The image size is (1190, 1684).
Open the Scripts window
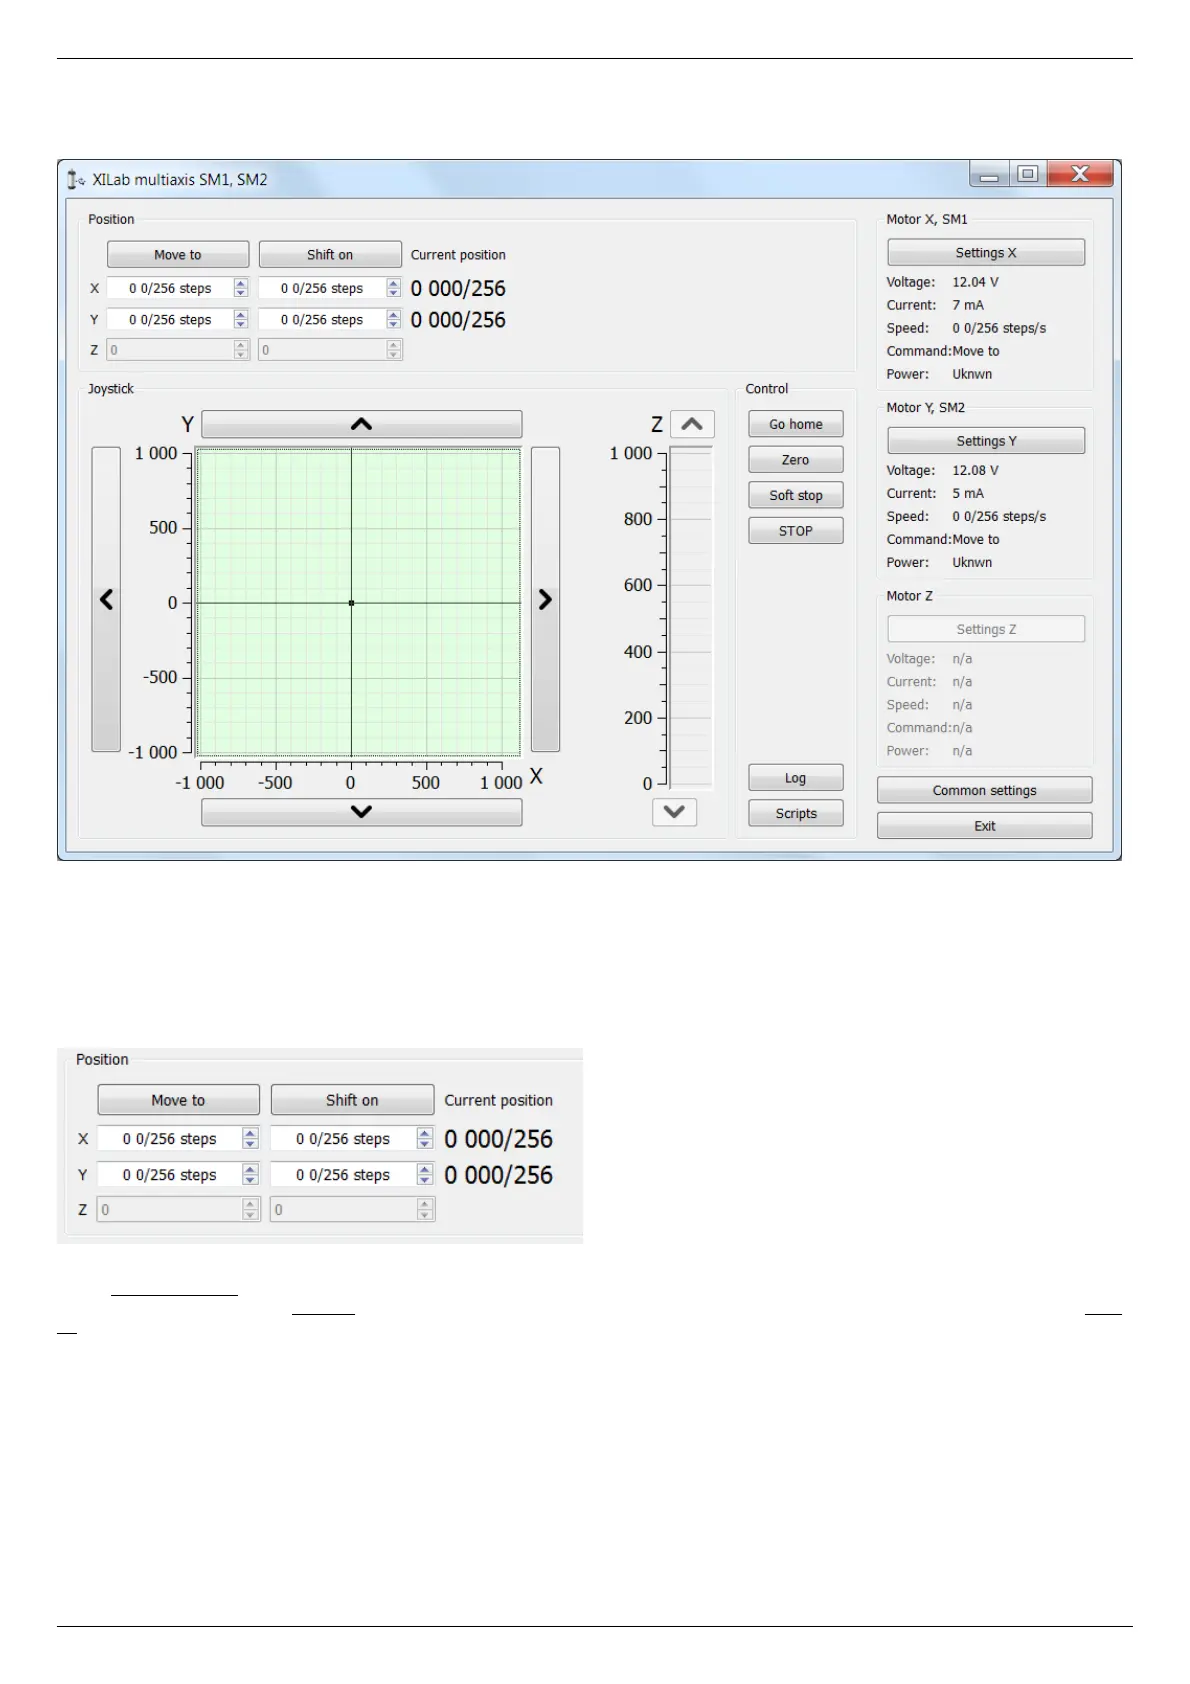click(796, 813)
